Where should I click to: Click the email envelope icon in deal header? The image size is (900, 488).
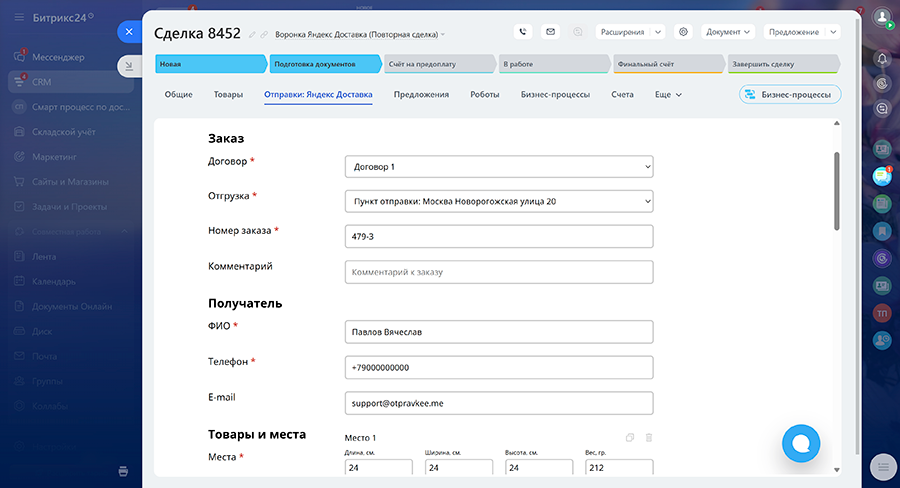pos(550,32)
